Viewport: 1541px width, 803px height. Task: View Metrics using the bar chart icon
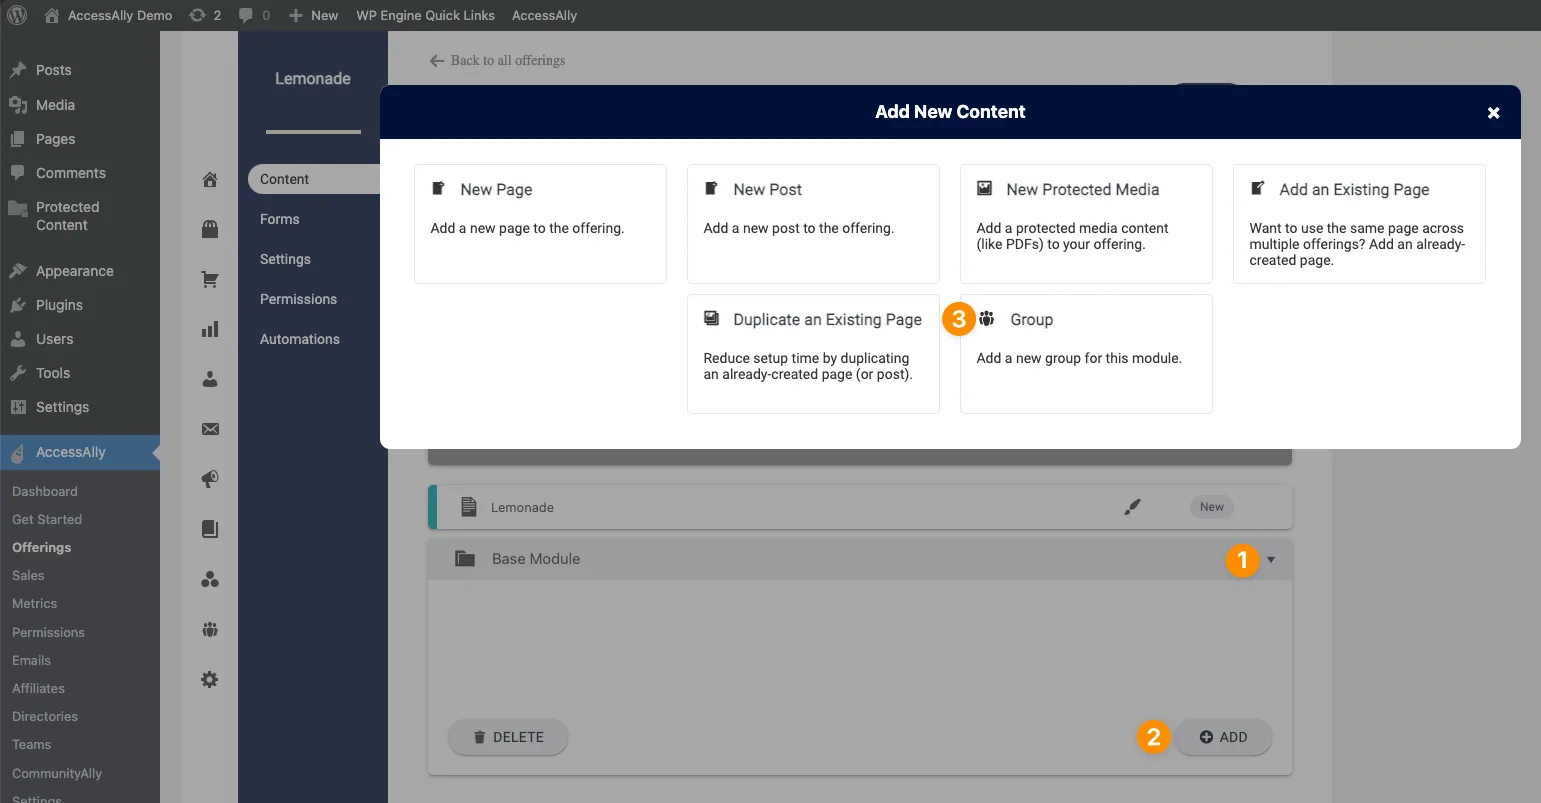[210, 328]
